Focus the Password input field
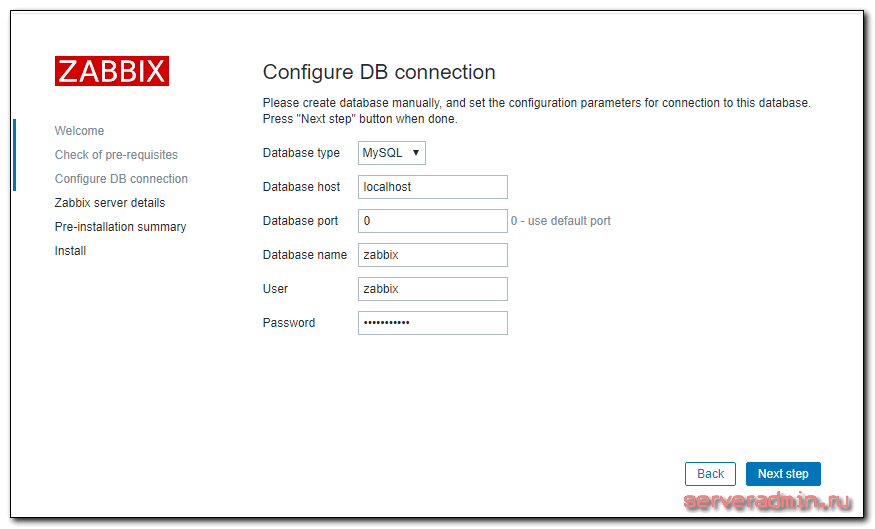 click(432, 323)
